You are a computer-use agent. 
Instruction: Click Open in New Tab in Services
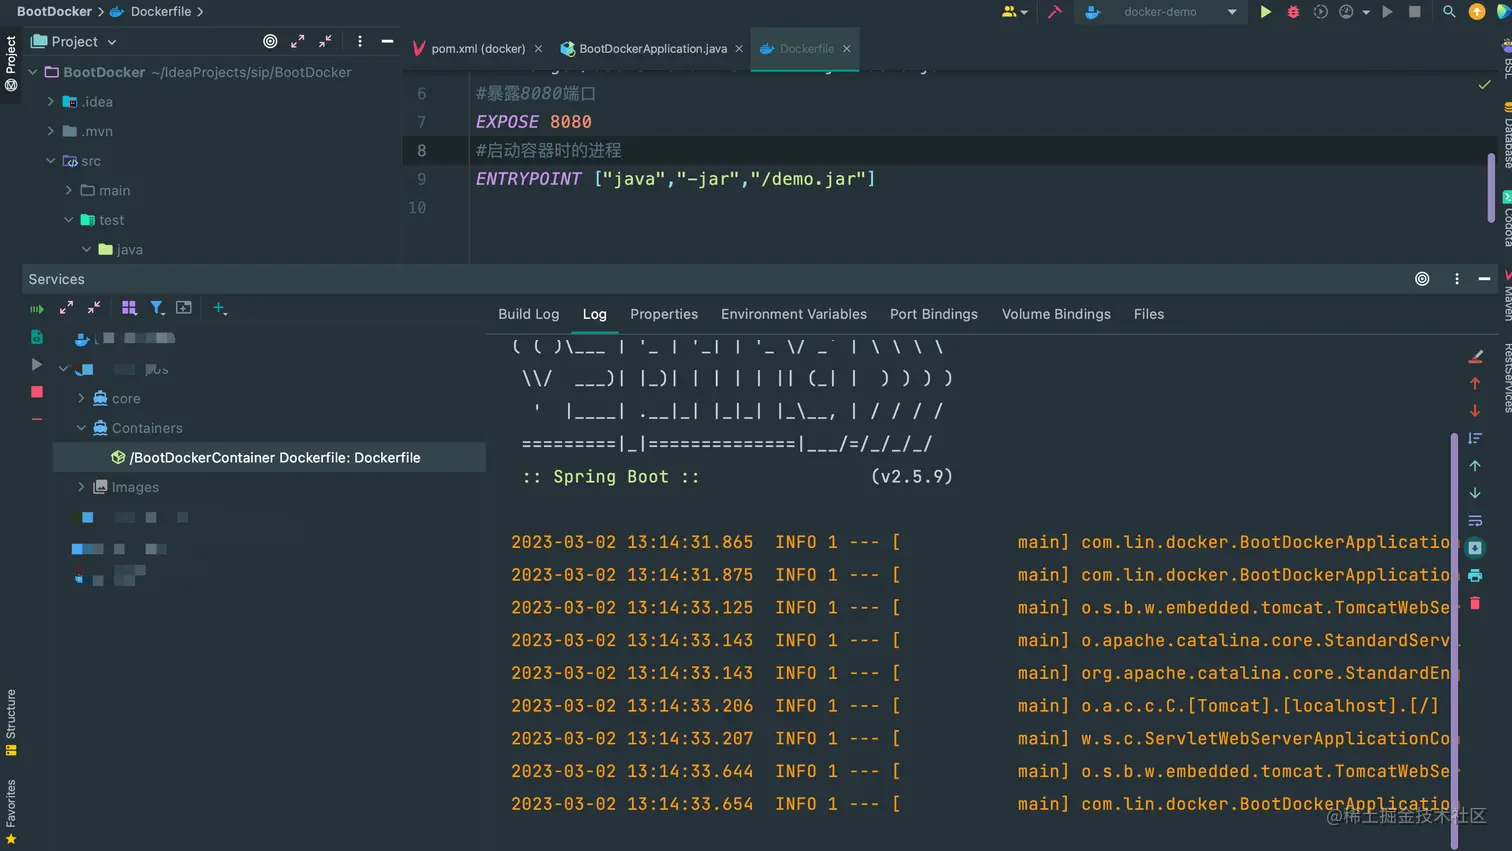point(184,308)
